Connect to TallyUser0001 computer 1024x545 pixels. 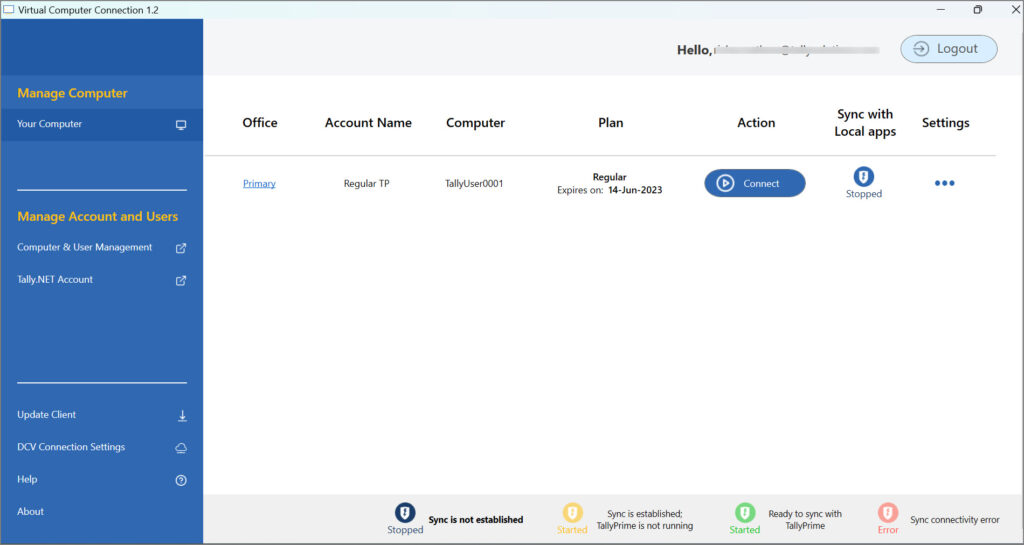(x=754, y=183)
